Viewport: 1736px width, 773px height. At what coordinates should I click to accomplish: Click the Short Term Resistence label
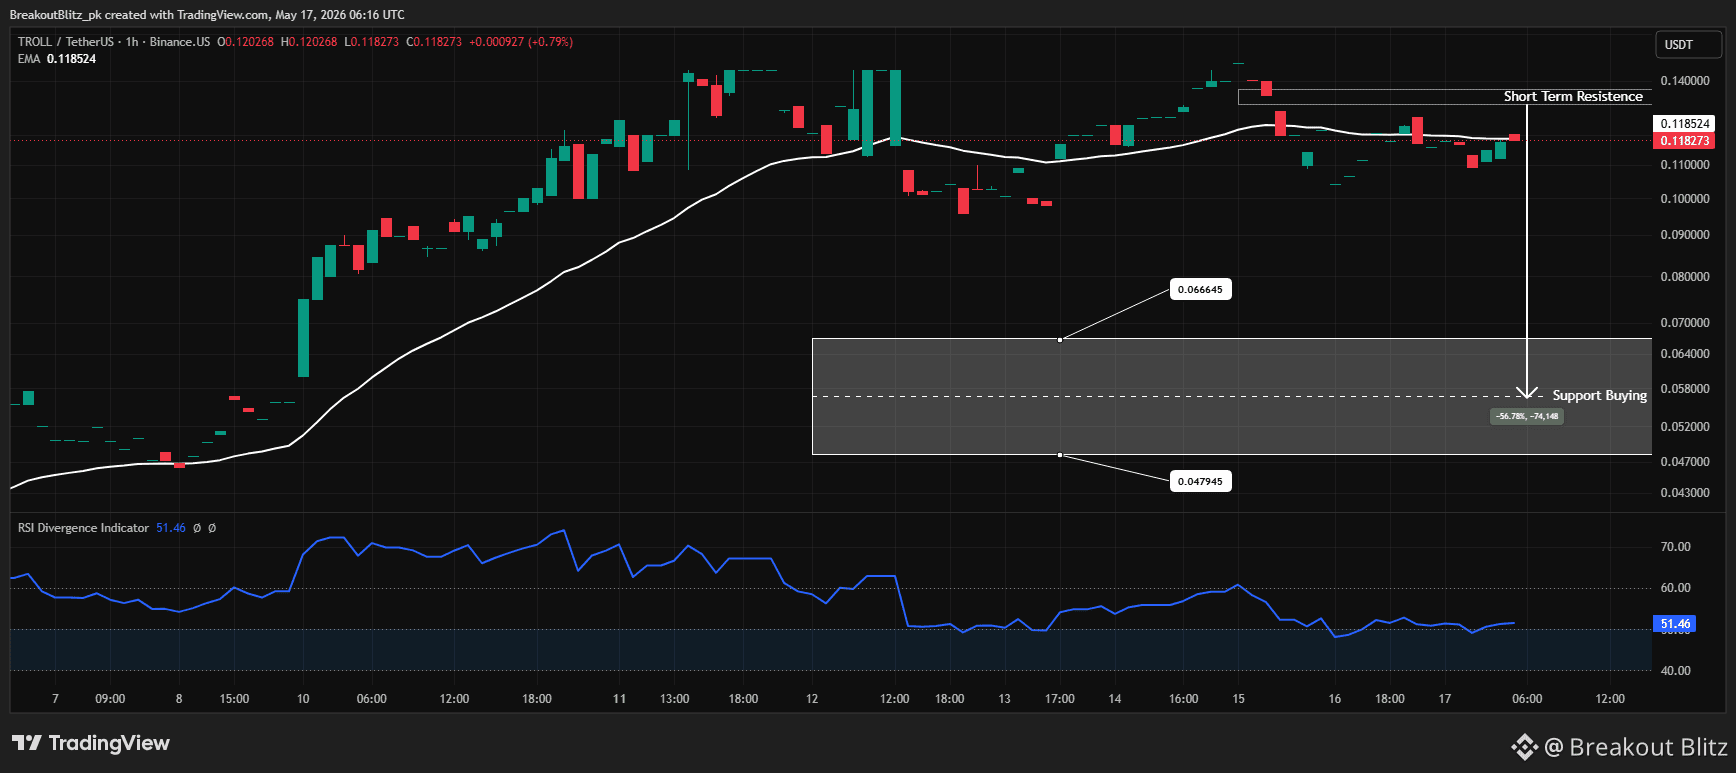(x=1573, y=96)
